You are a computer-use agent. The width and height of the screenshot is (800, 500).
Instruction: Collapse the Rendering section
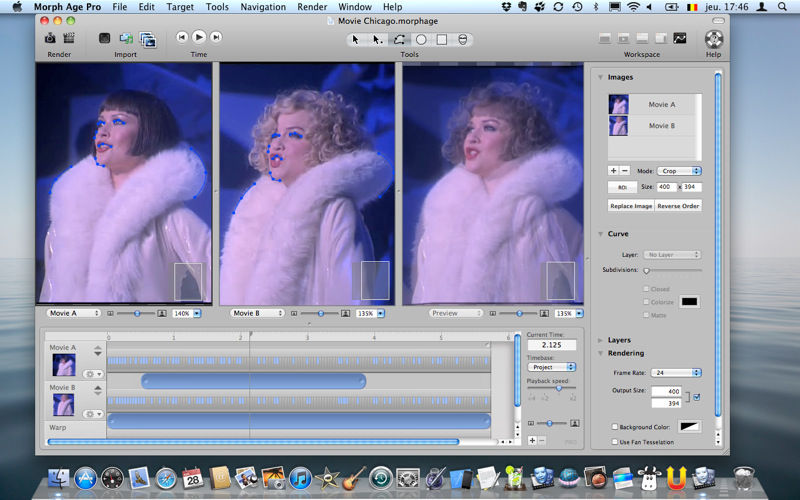coord(601,353)
